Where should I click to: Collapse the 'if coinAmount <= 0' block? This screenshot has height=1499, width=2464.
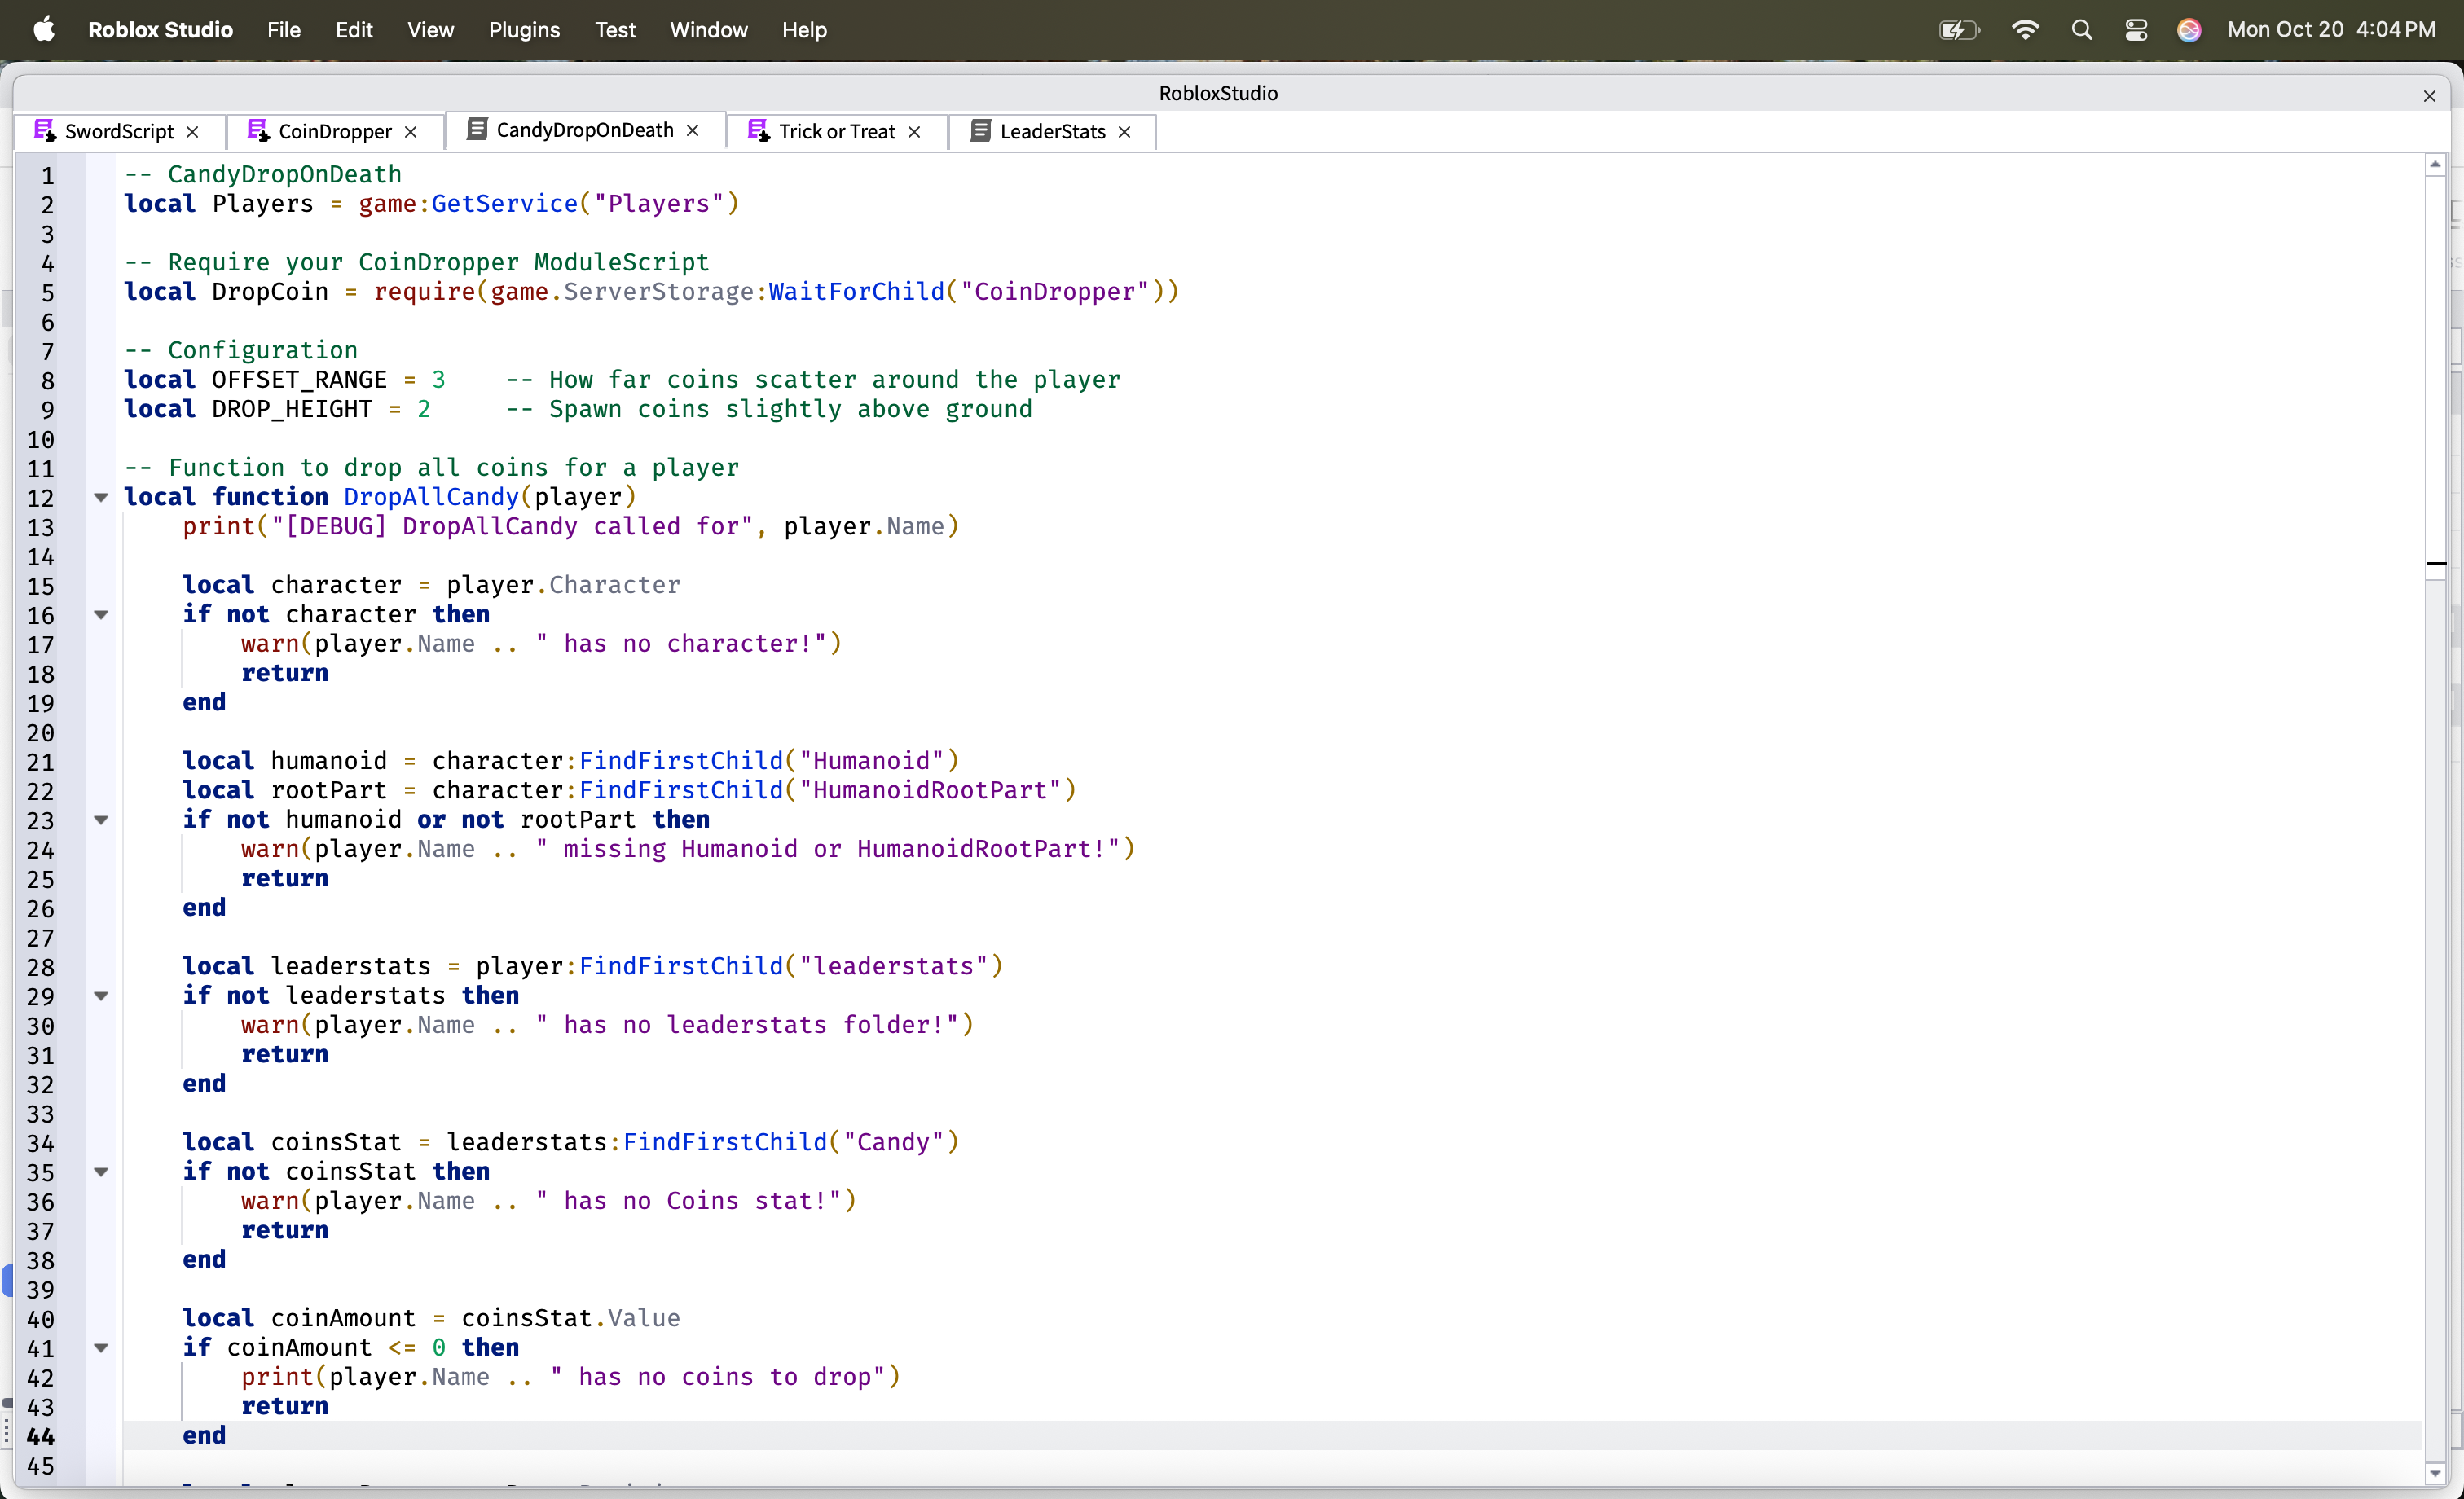click(x=101, y=1348)
